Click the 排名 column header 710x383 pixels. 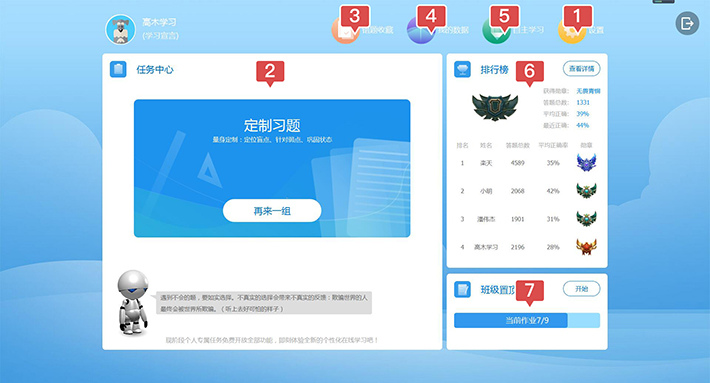[x=462, y=145]
